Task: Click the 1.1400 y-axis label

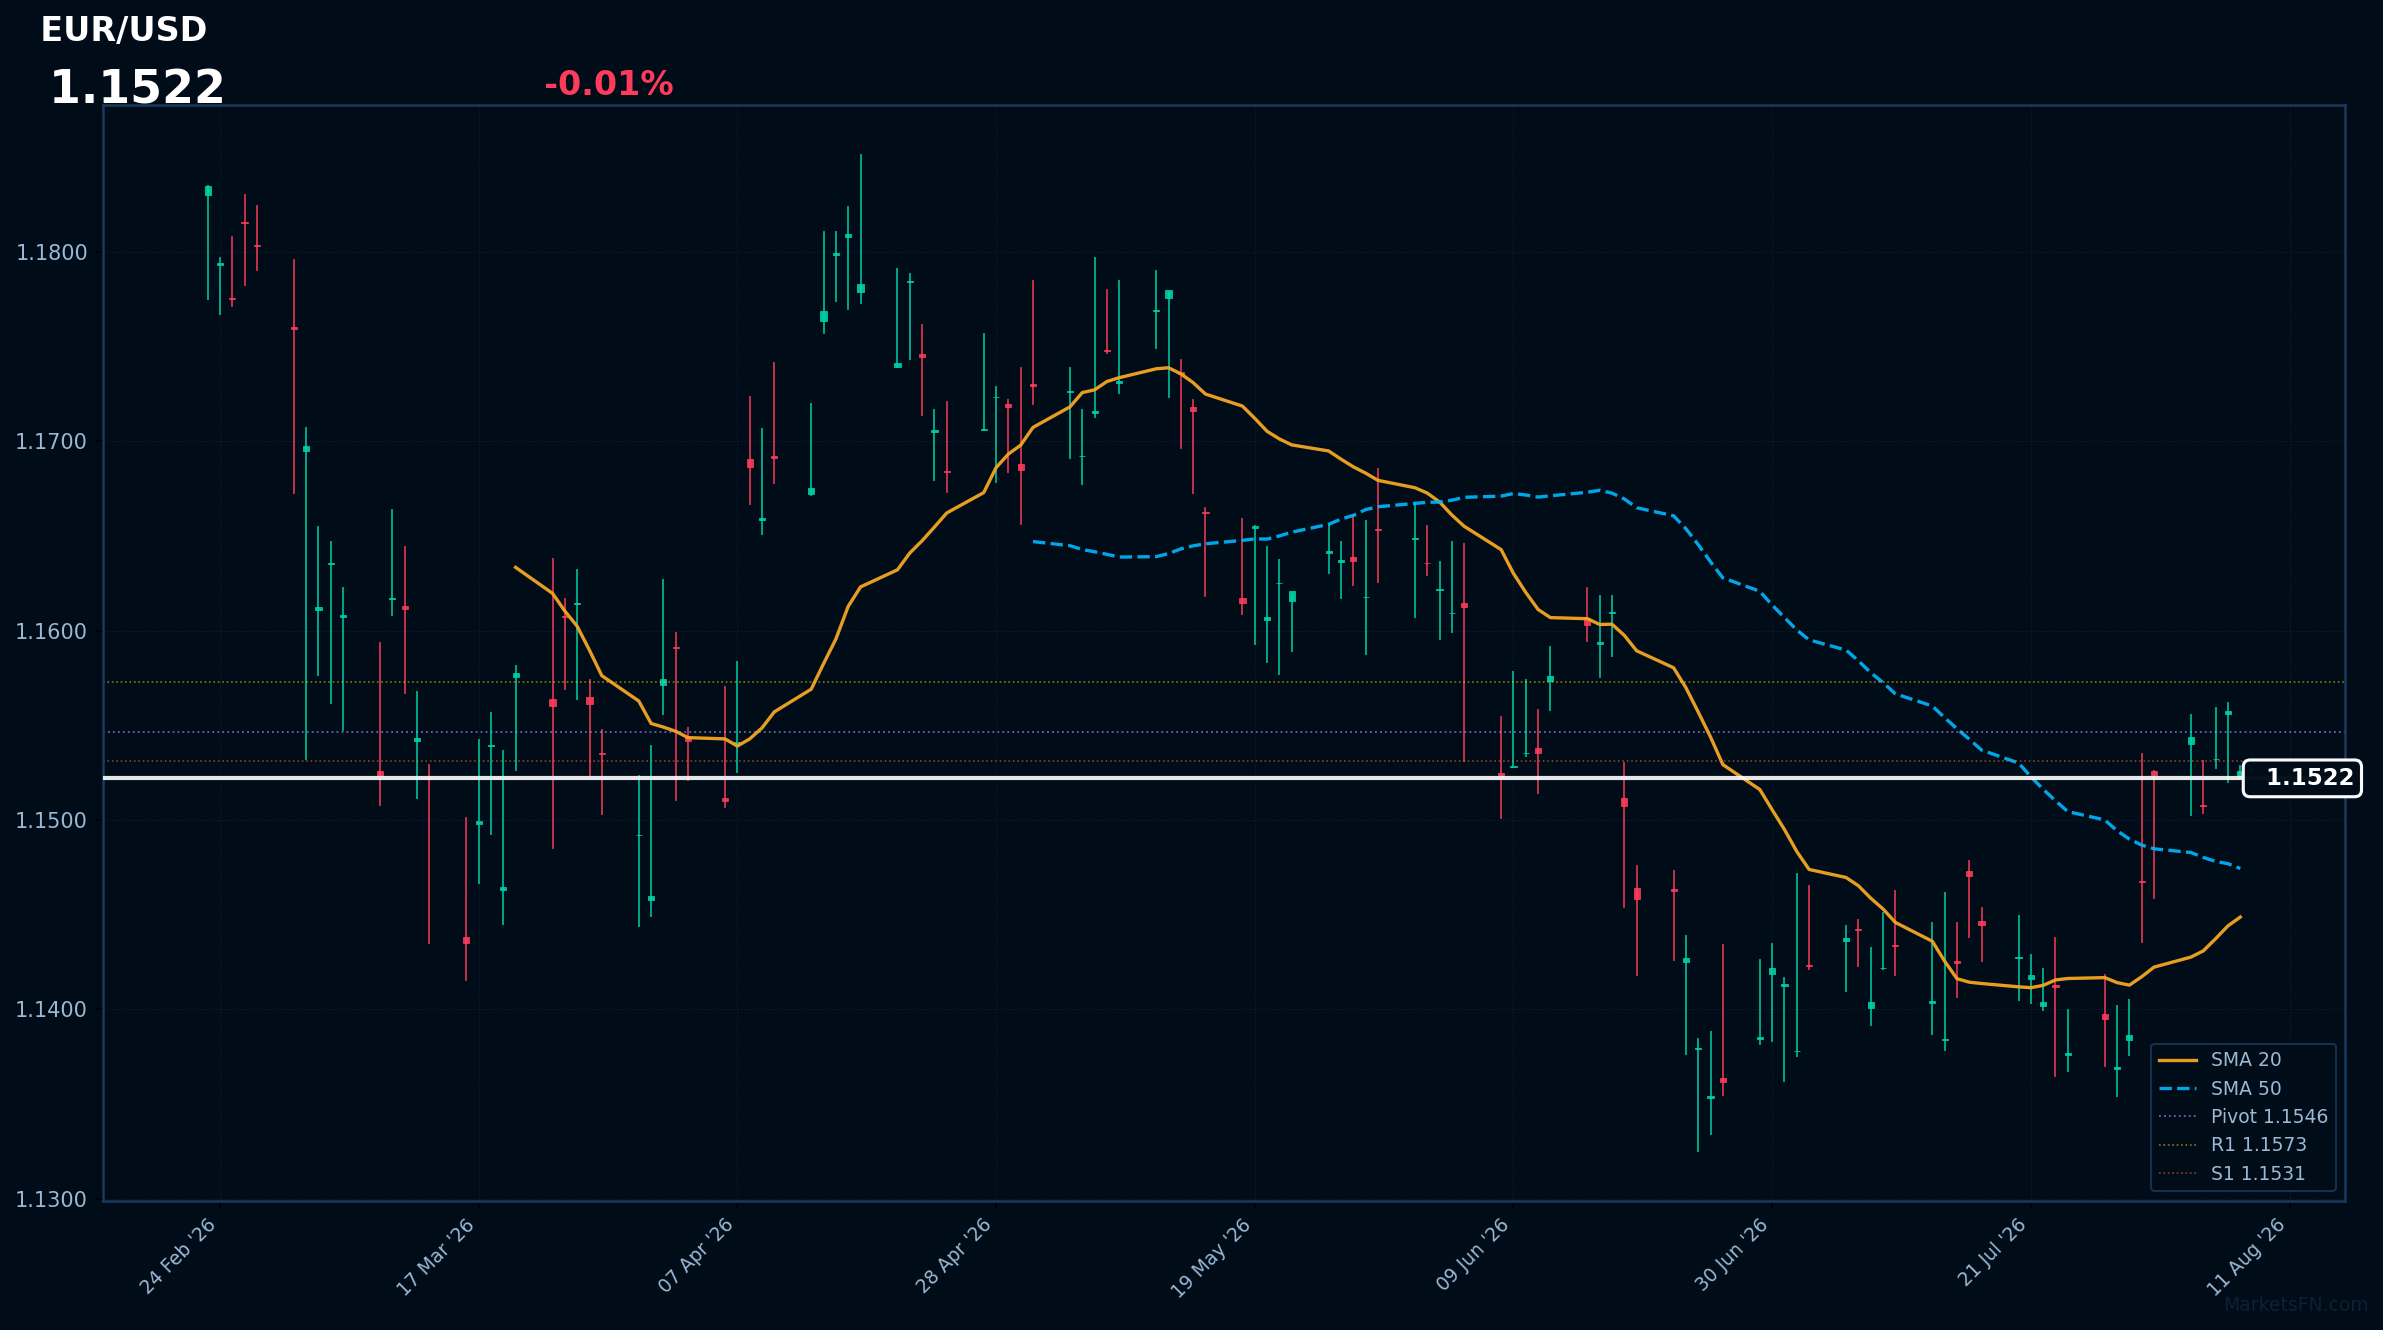Action: (52, 1010)
